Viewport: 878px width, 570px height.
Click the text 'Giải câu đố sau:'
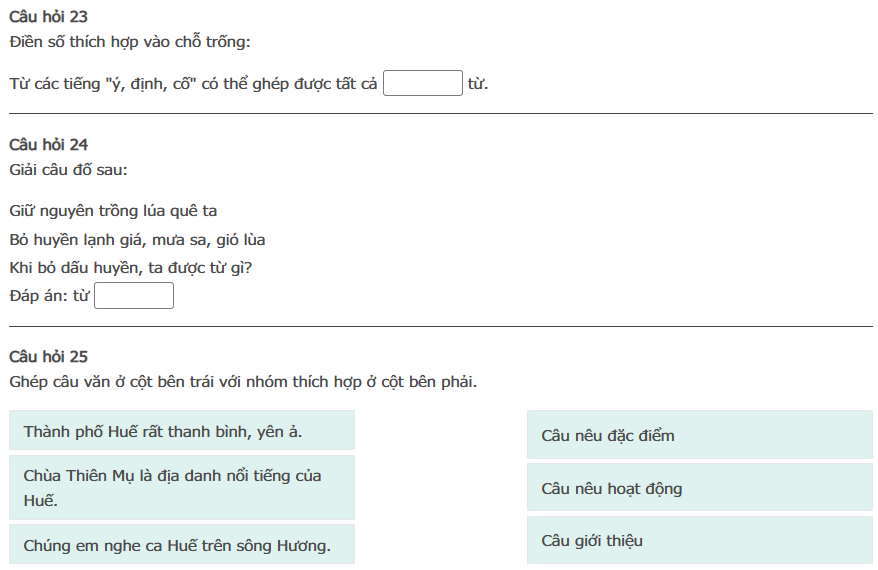pos(68,169)
